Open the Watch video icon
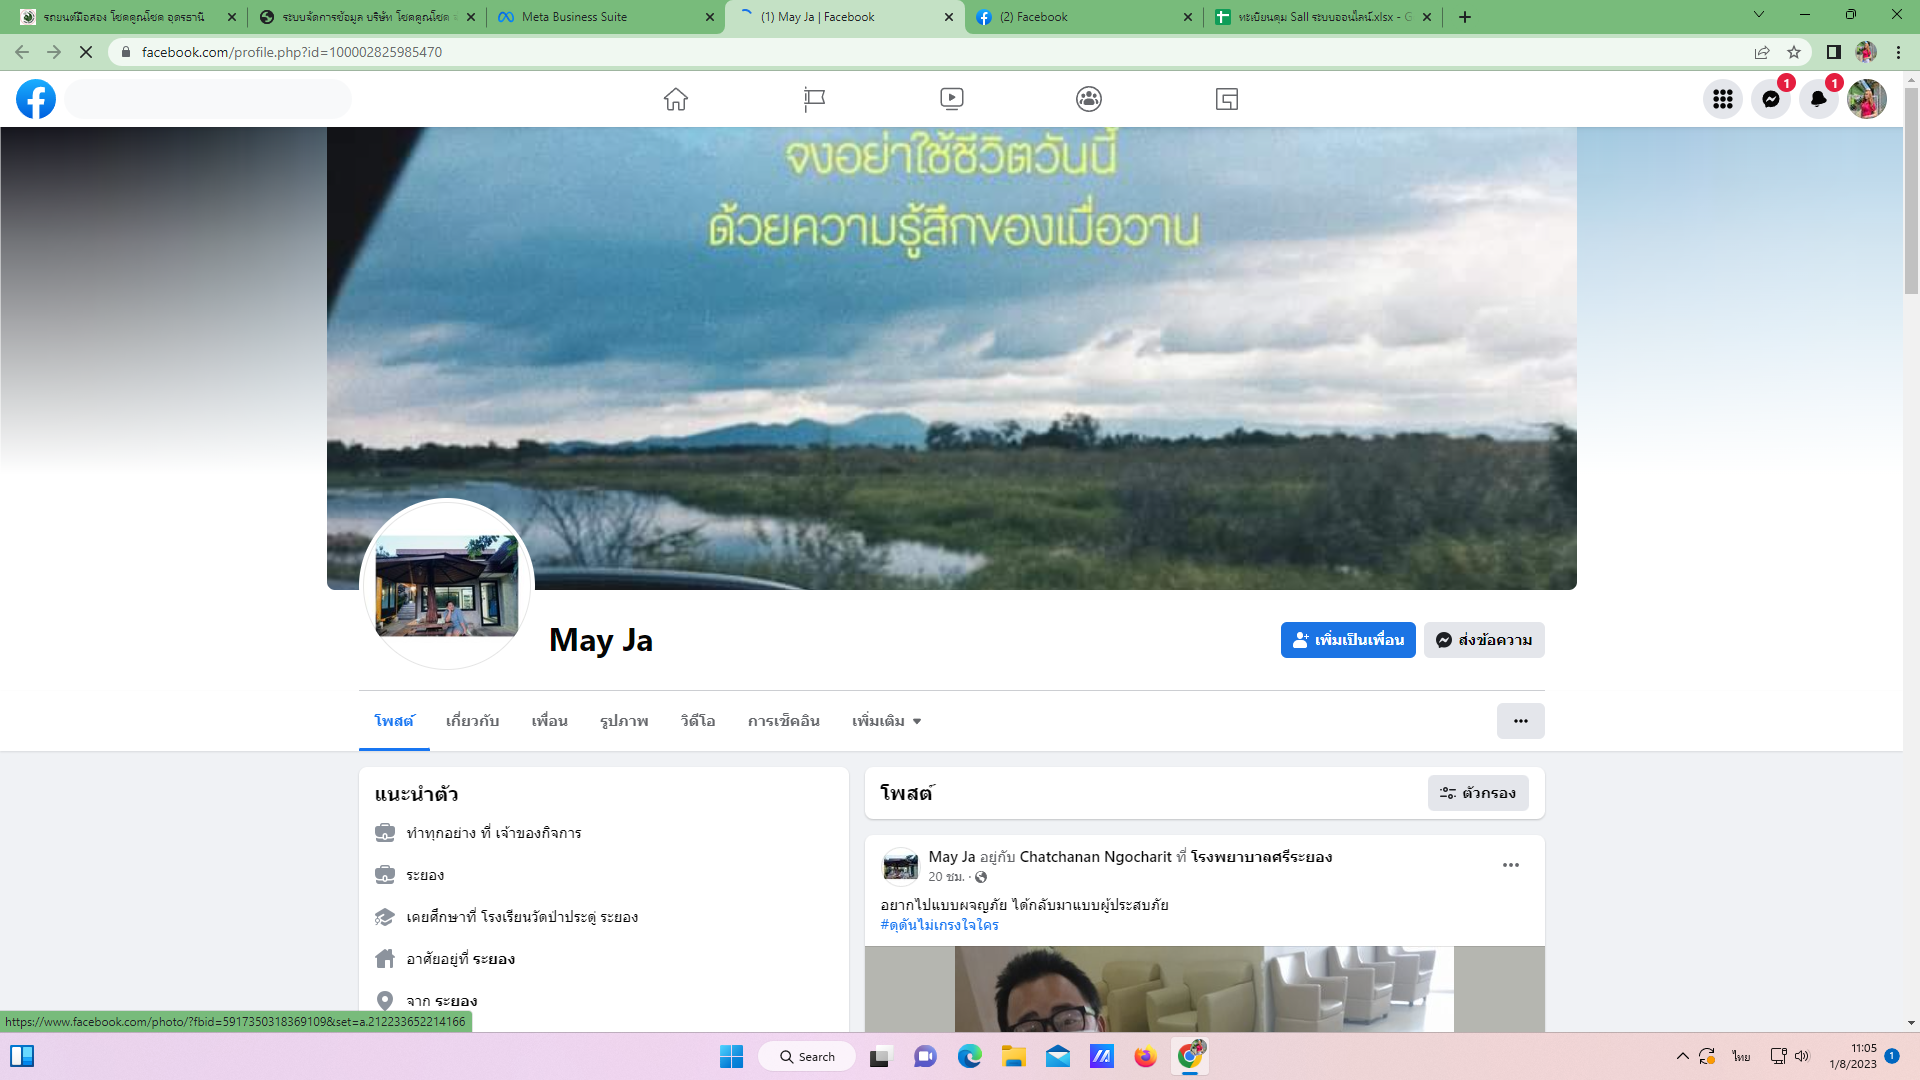Screen dimensions: 1920x1080 [x=952, y=99]
